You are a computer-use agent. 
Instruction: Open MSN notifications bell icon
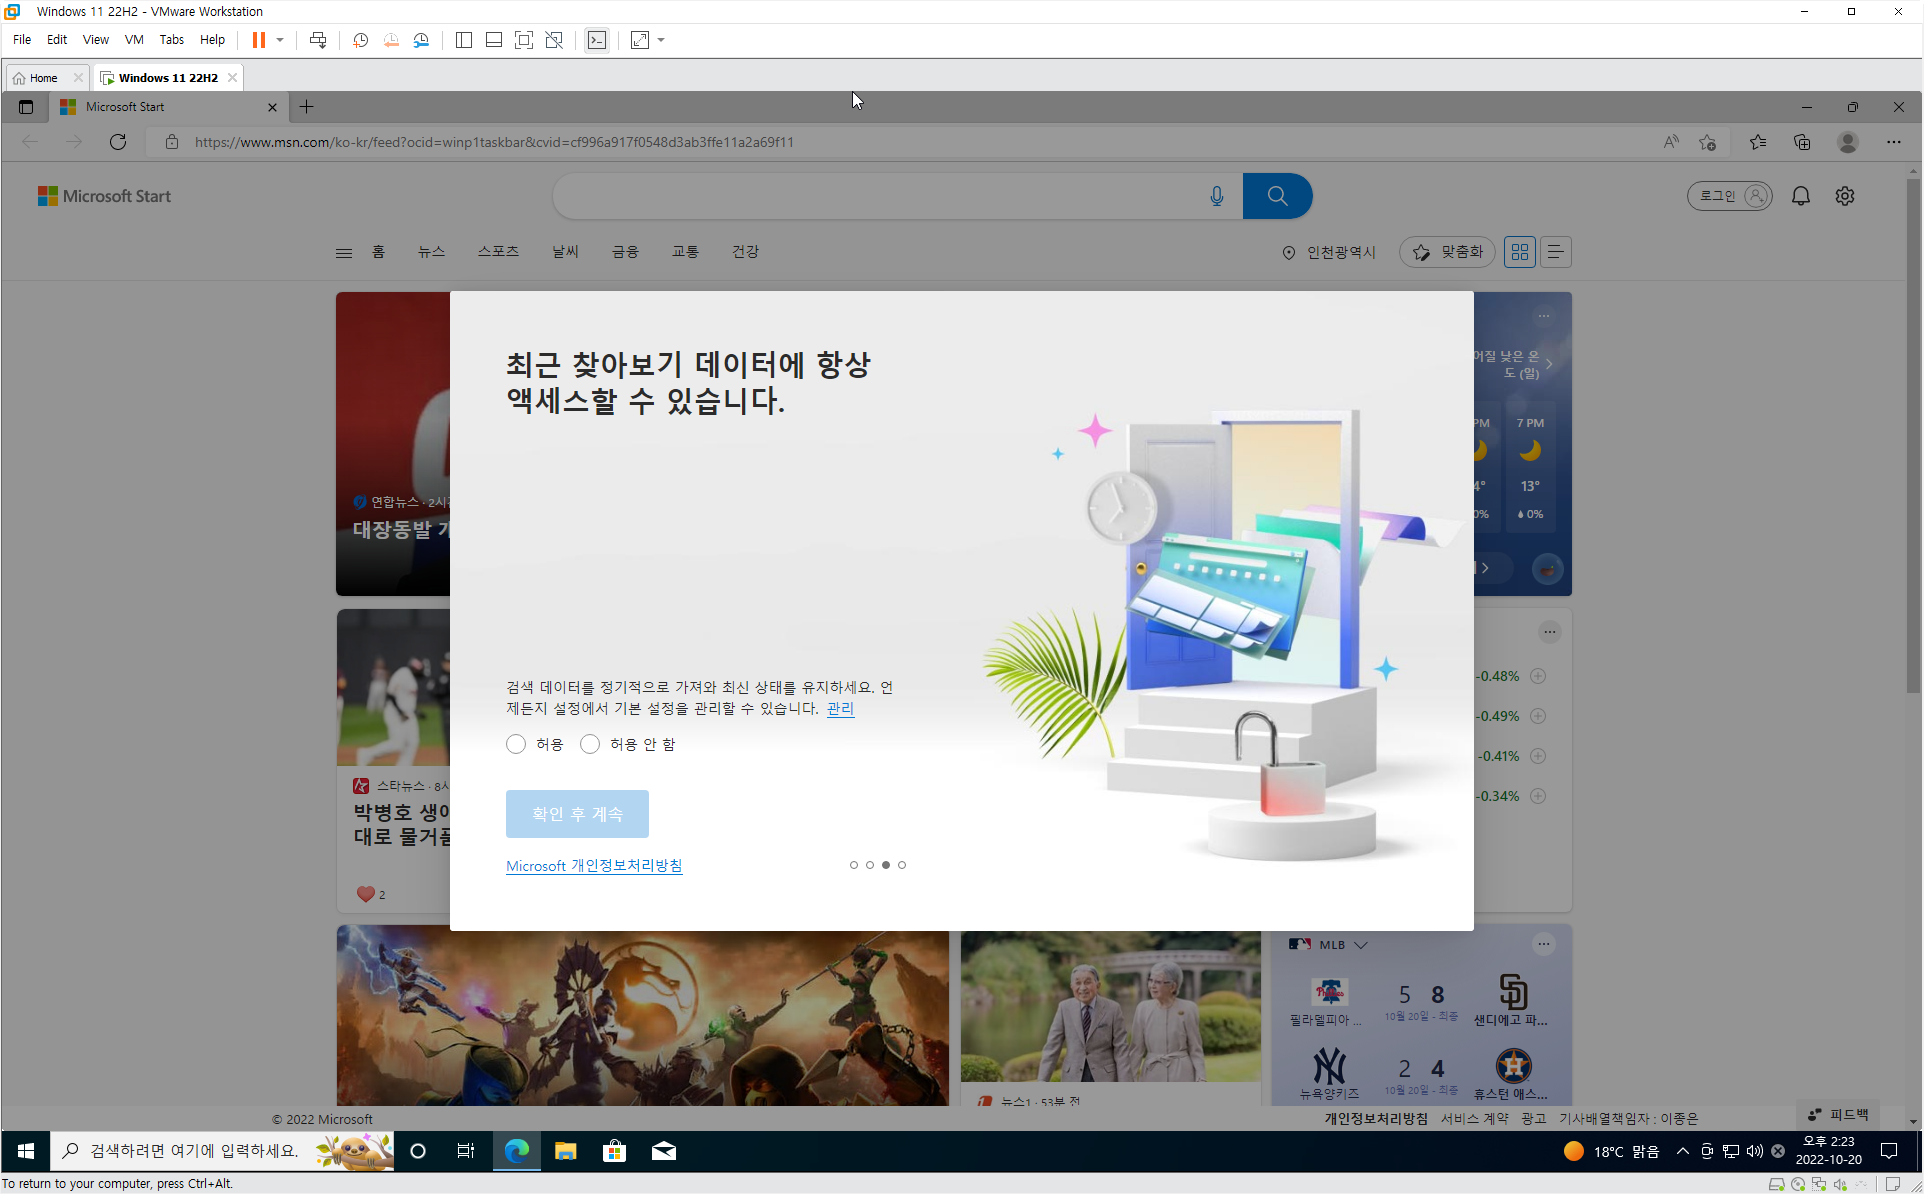[x=1800, y=196]
